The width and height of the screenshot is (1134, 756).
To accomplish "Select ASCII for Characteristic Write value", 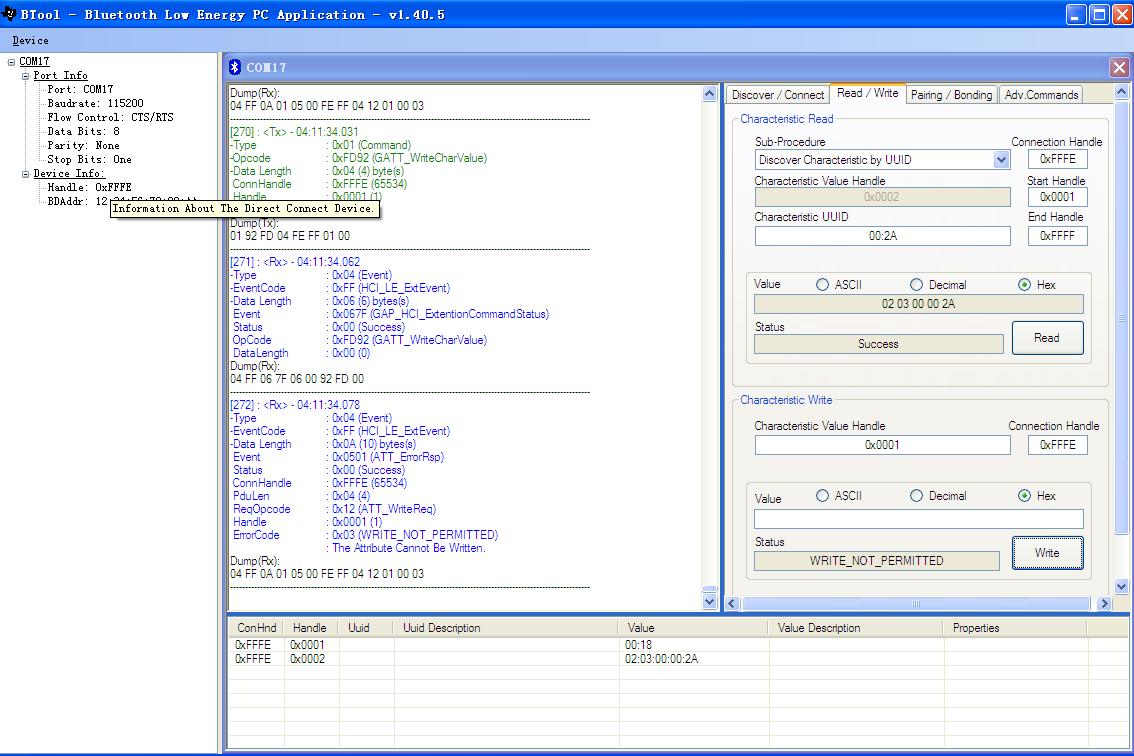I will tap(822, 496).
